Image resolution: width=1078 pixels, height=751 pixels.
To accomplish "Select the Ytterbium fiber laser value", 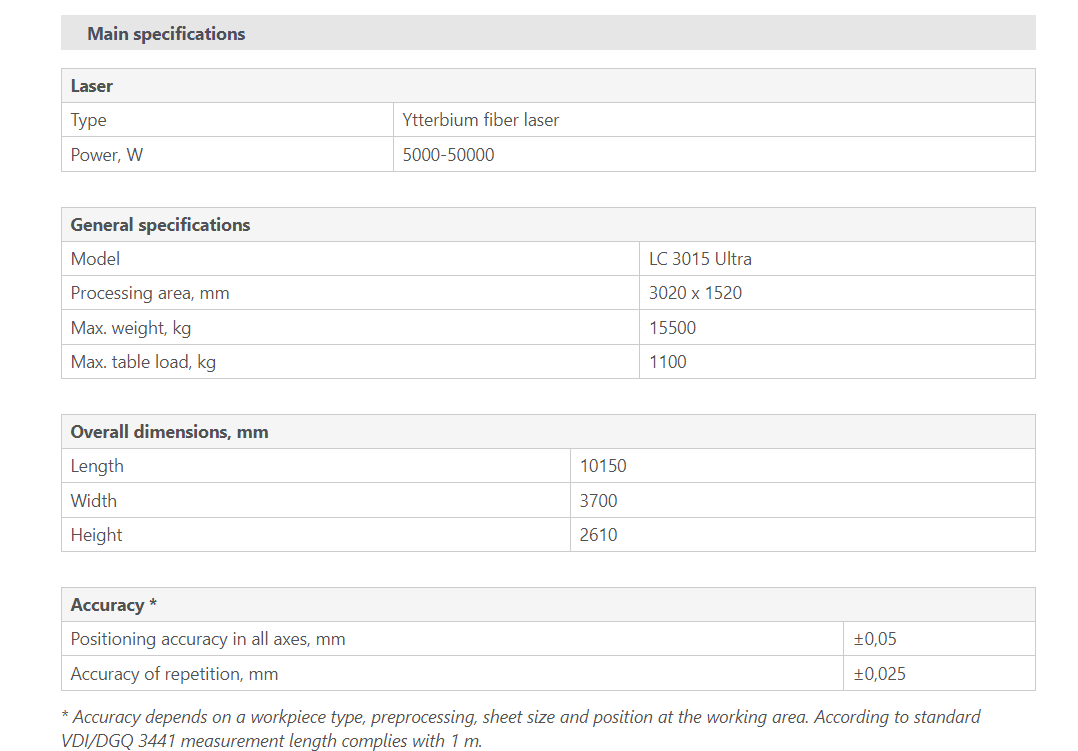I will coord(481,120).
